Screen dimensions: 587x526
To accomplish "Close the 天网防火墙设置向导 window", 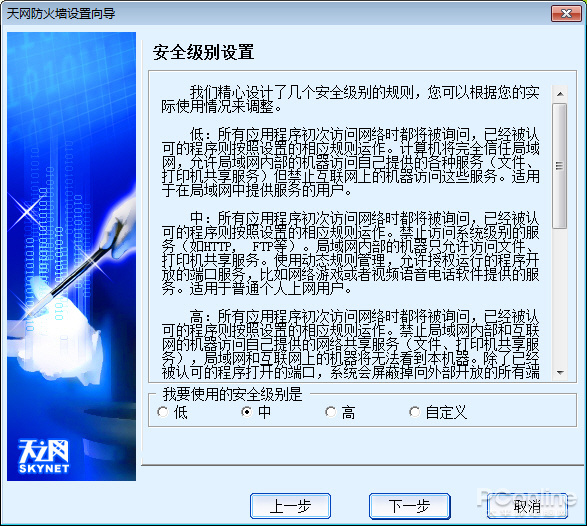I will pyautogui.click(x=567, y=13).
